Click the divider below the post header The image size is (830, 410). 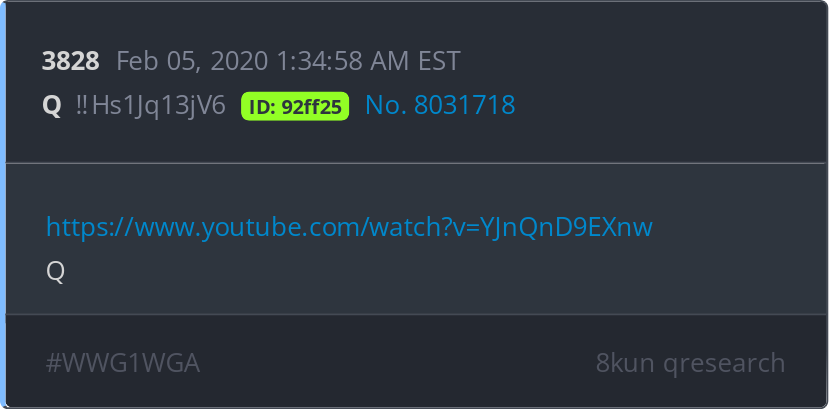click(416, 163)
